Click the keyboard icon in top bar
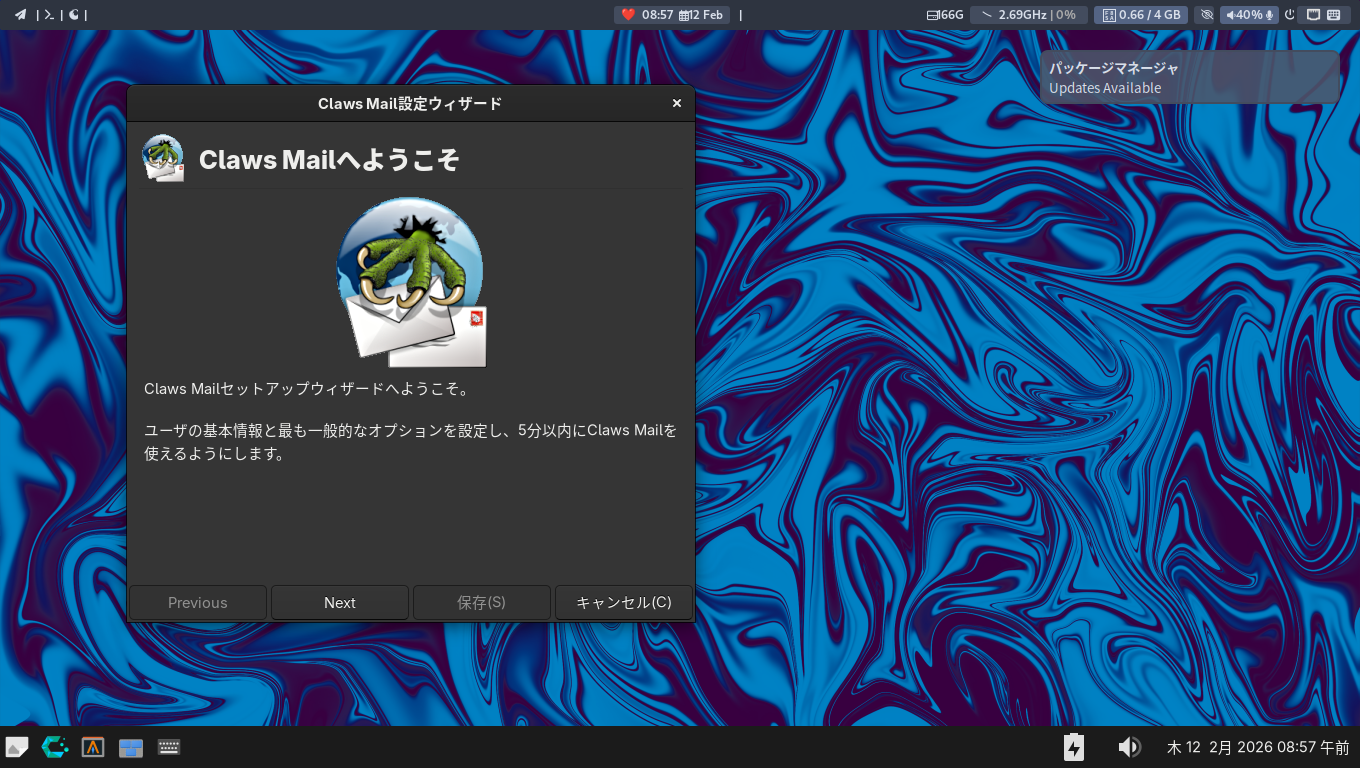 coord(1334,15)
